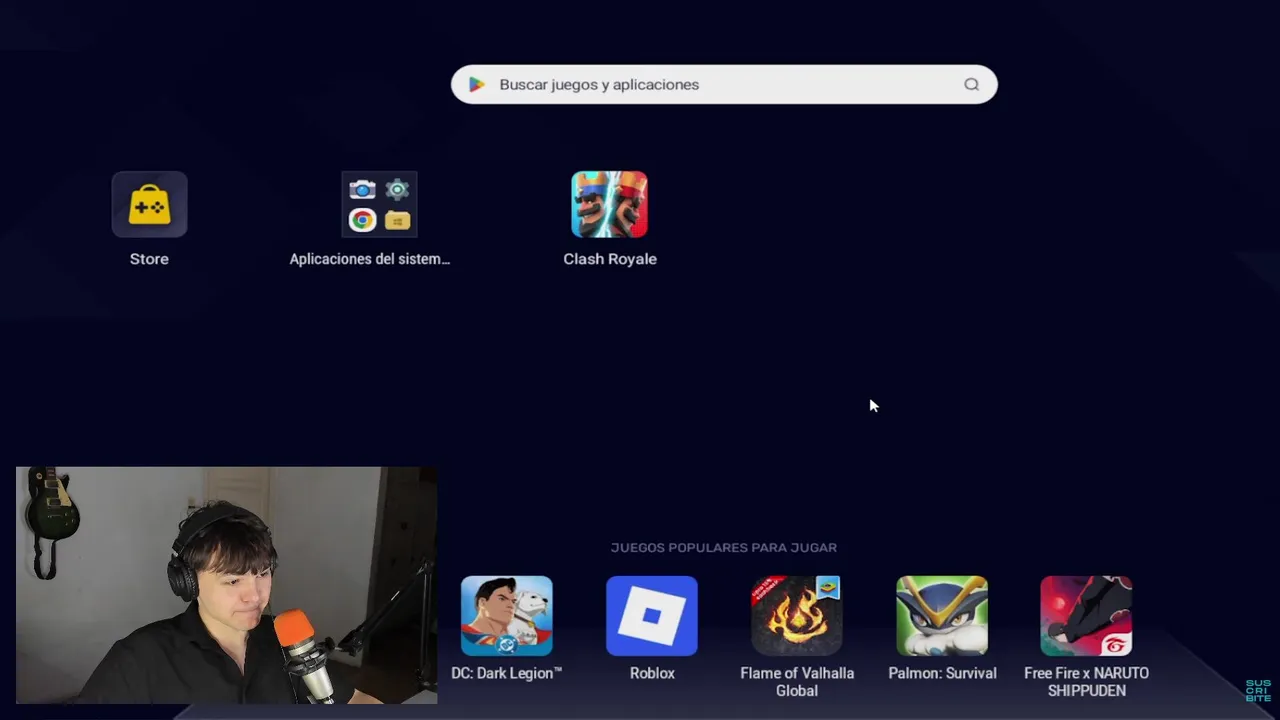Click the Roblox label text
Image resolution: width=1280 pixels, height=720 pixels.
tap(652, 674)
